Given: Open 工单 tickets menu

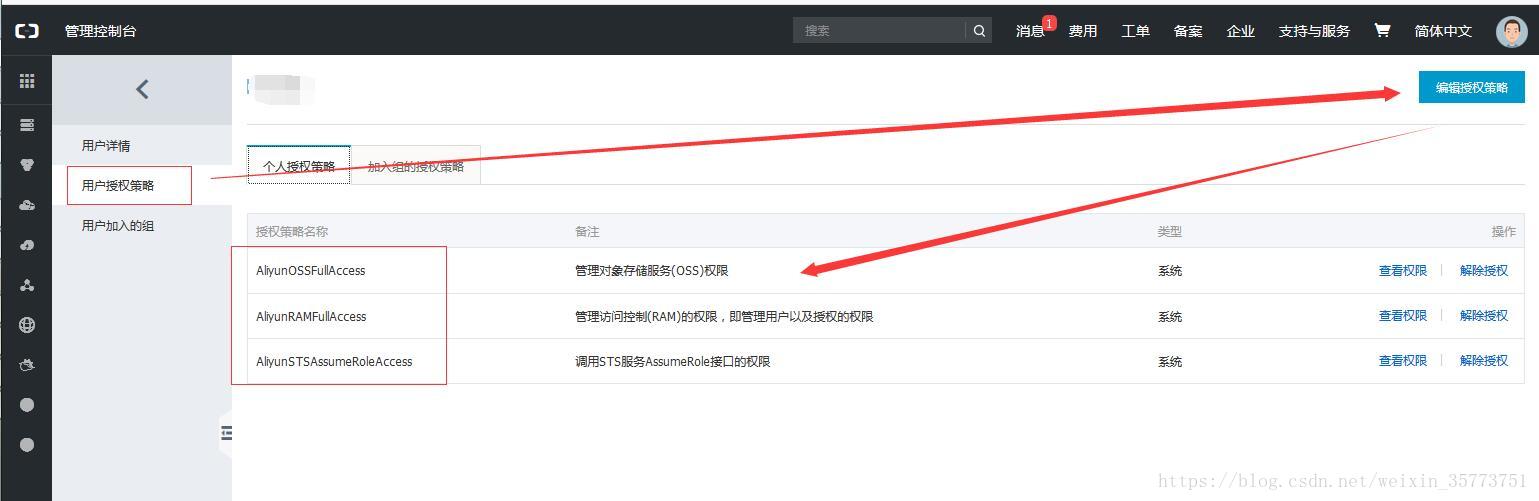Looking at the screenshot, I should tap(1135, 31).
